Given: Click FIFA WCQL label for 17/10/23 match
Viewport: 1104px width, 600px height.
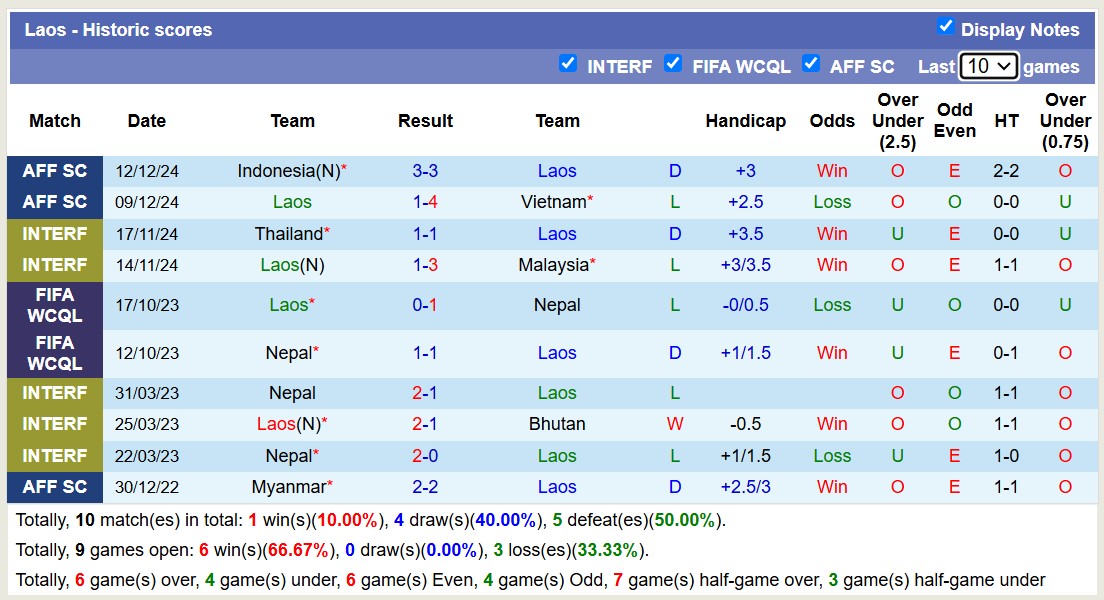Looking at the screenshot, I should point(55,305).
